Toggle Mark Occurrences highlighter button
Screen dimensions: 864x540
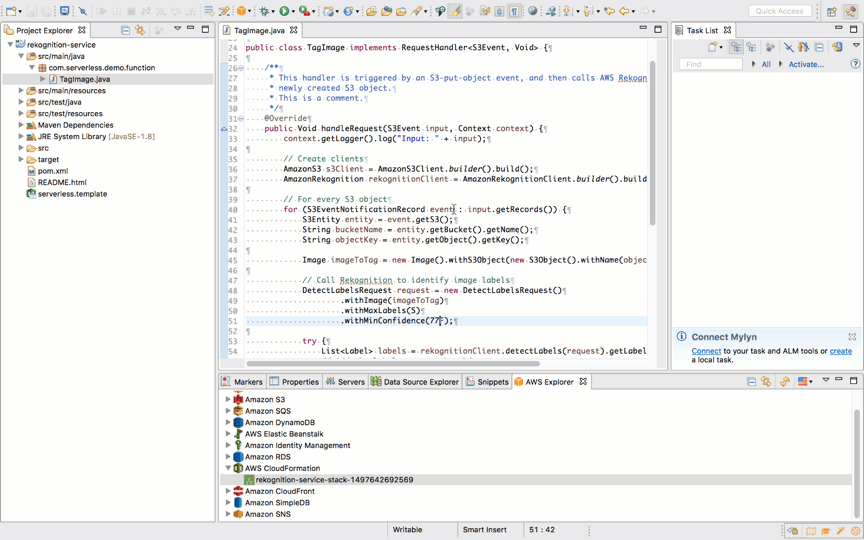pyautogui.click(x=455, y=11)
